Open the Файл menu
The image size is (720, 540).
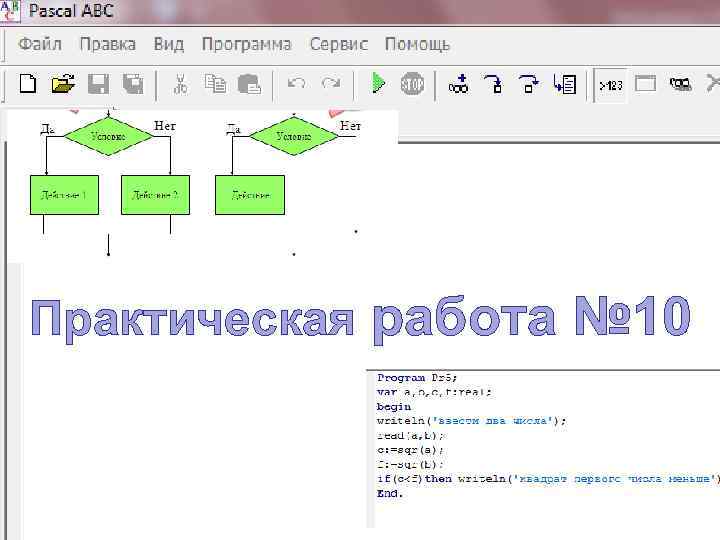tap(40, 45)
